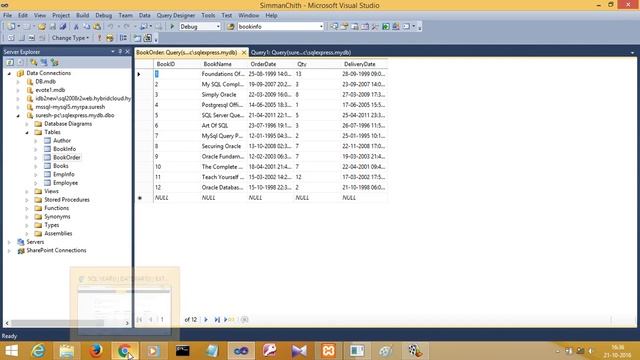Show the SQL pane icon
Viewport: 640px width, 360px height.
click(31, 38)
